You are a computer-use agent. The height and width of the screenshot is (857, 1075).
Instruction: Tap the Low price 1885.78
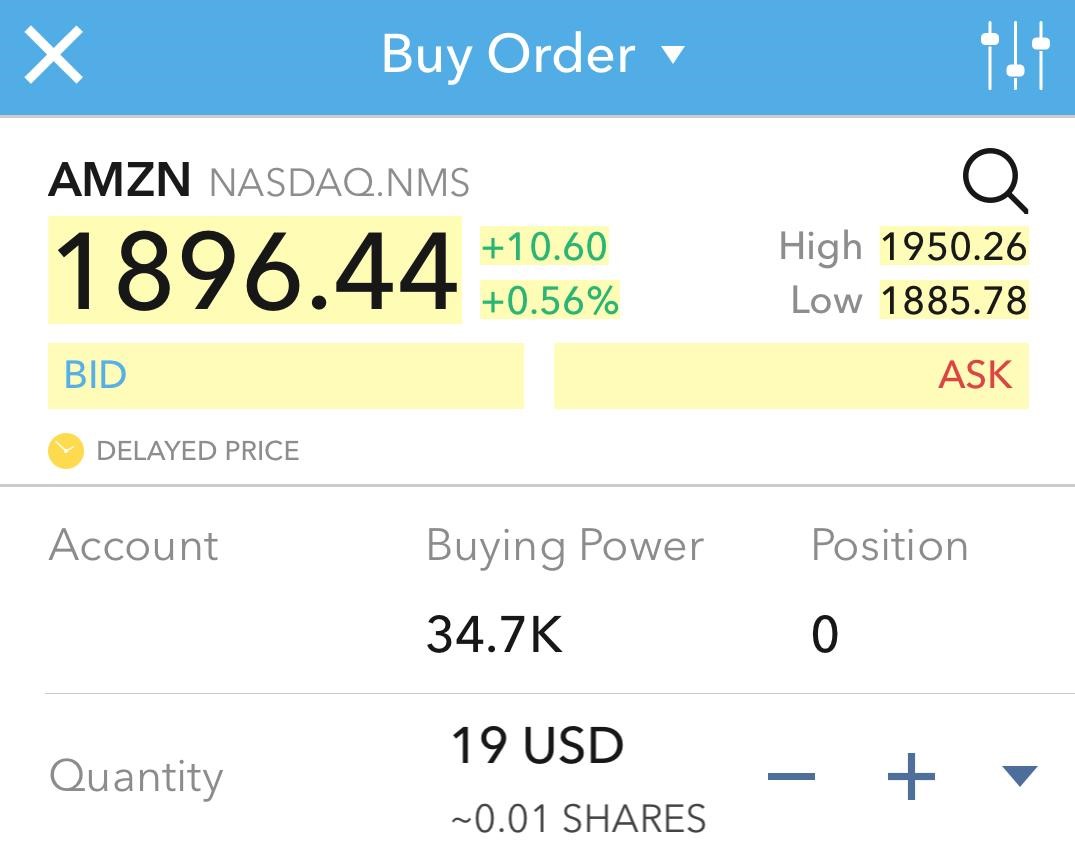[953, 300]
